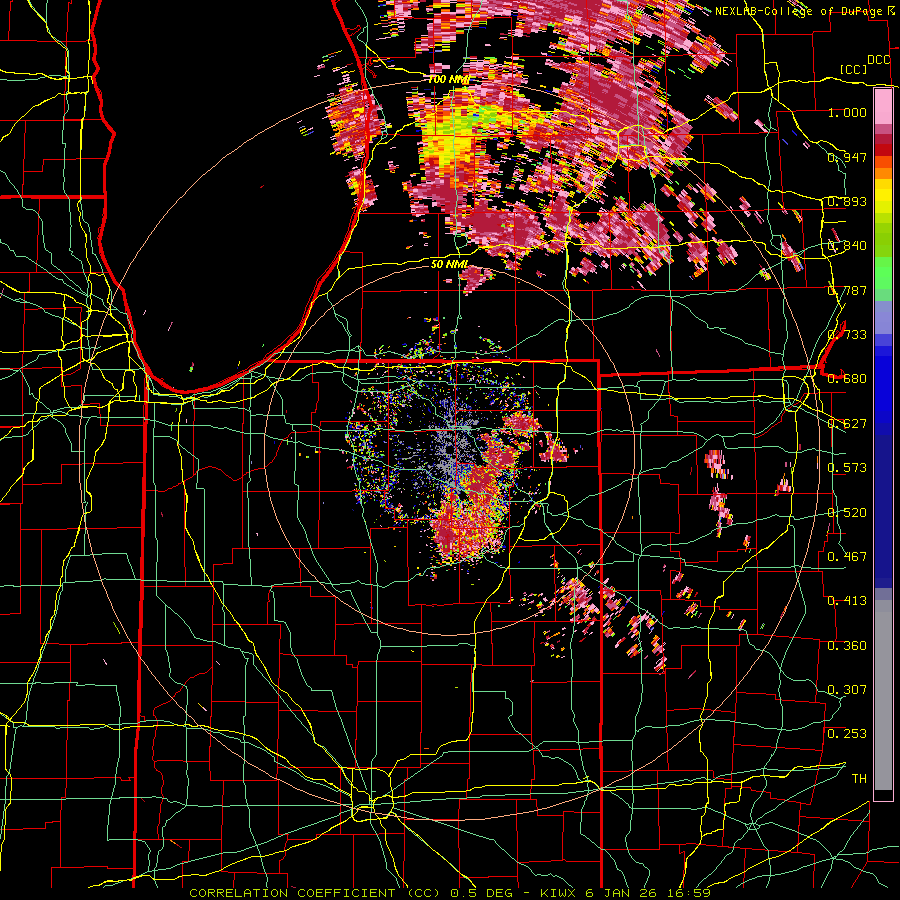Select the 0.413 value on the color scale
Image resolution: width=900 pixels, height=900 pixels.
(x=847, y=601)
